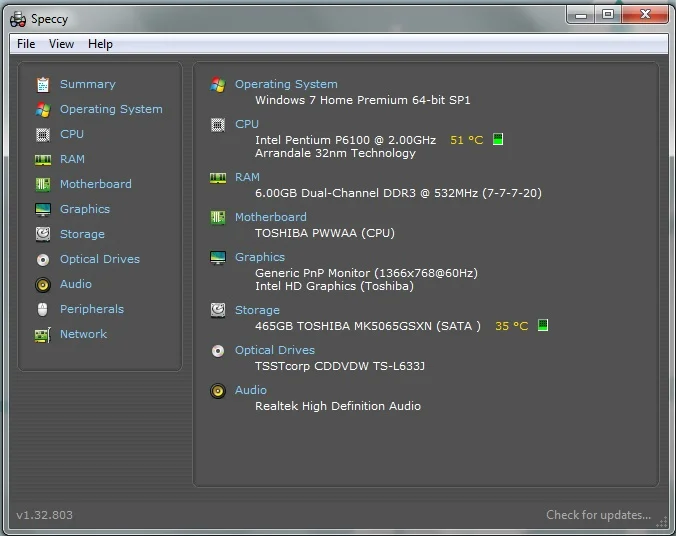This screenshot has height=536, width=676.
Task: Click the v1.32.803 version label
Action: [44, 515]
